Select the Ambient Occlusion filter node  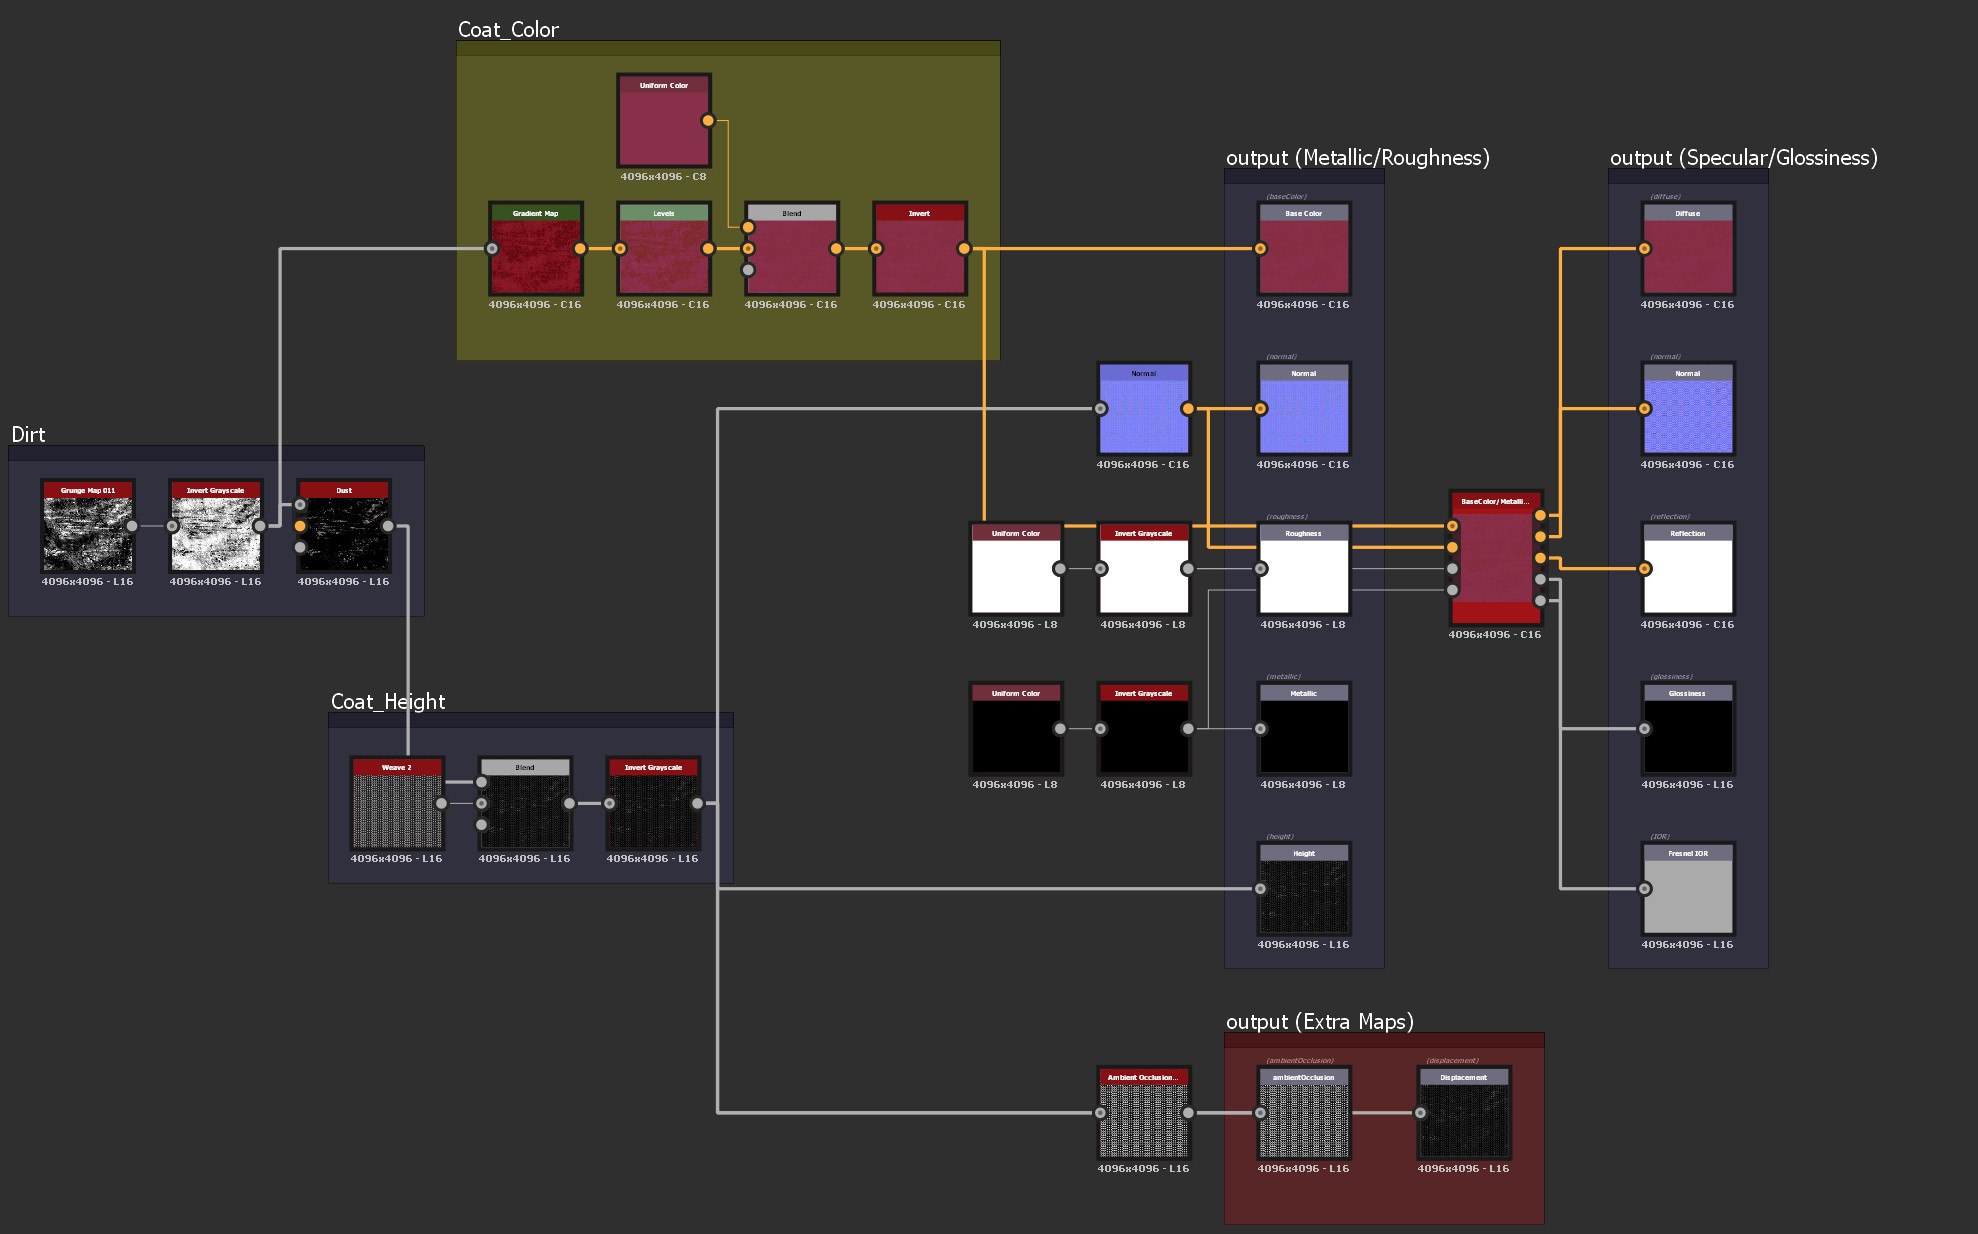click(1144, 1112)
